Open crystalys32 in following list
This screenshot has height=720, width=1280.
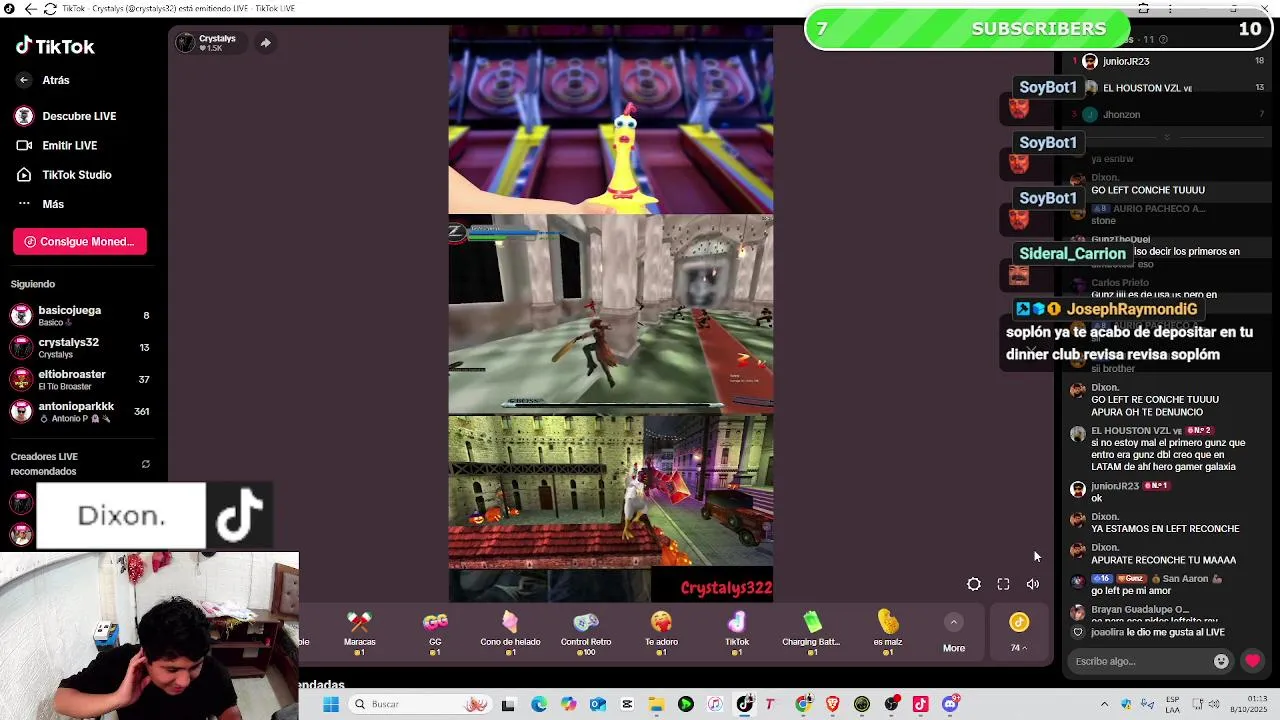80,347
